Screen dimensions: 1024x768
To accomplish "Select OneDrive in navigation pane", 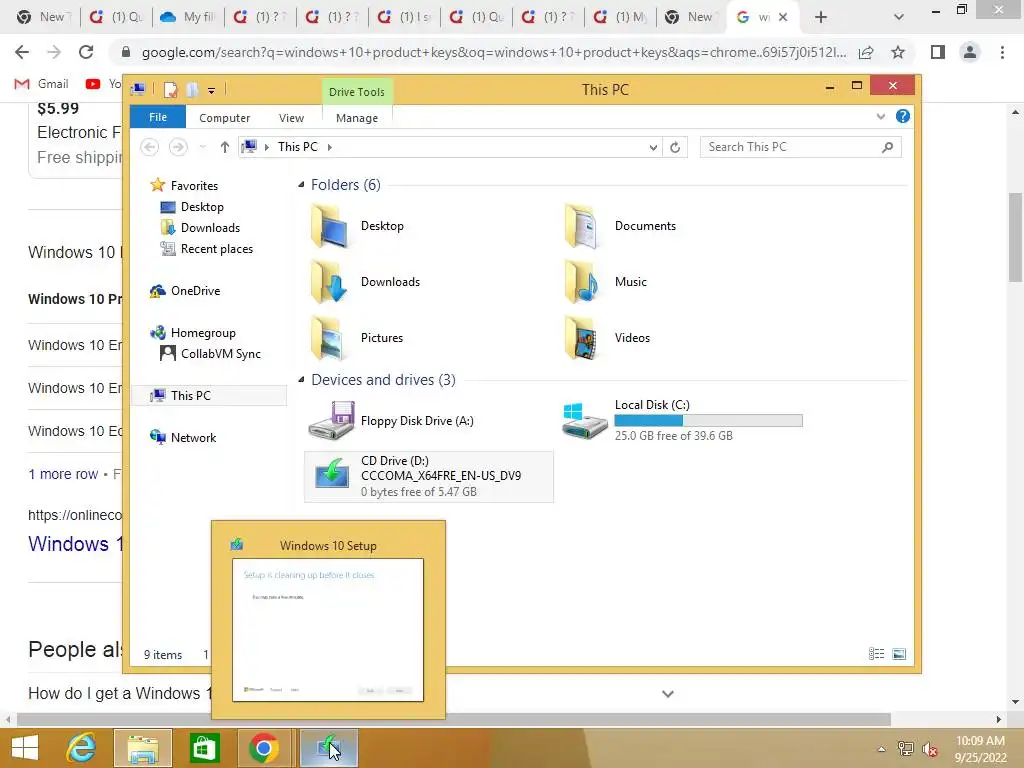I will [185, 291].
